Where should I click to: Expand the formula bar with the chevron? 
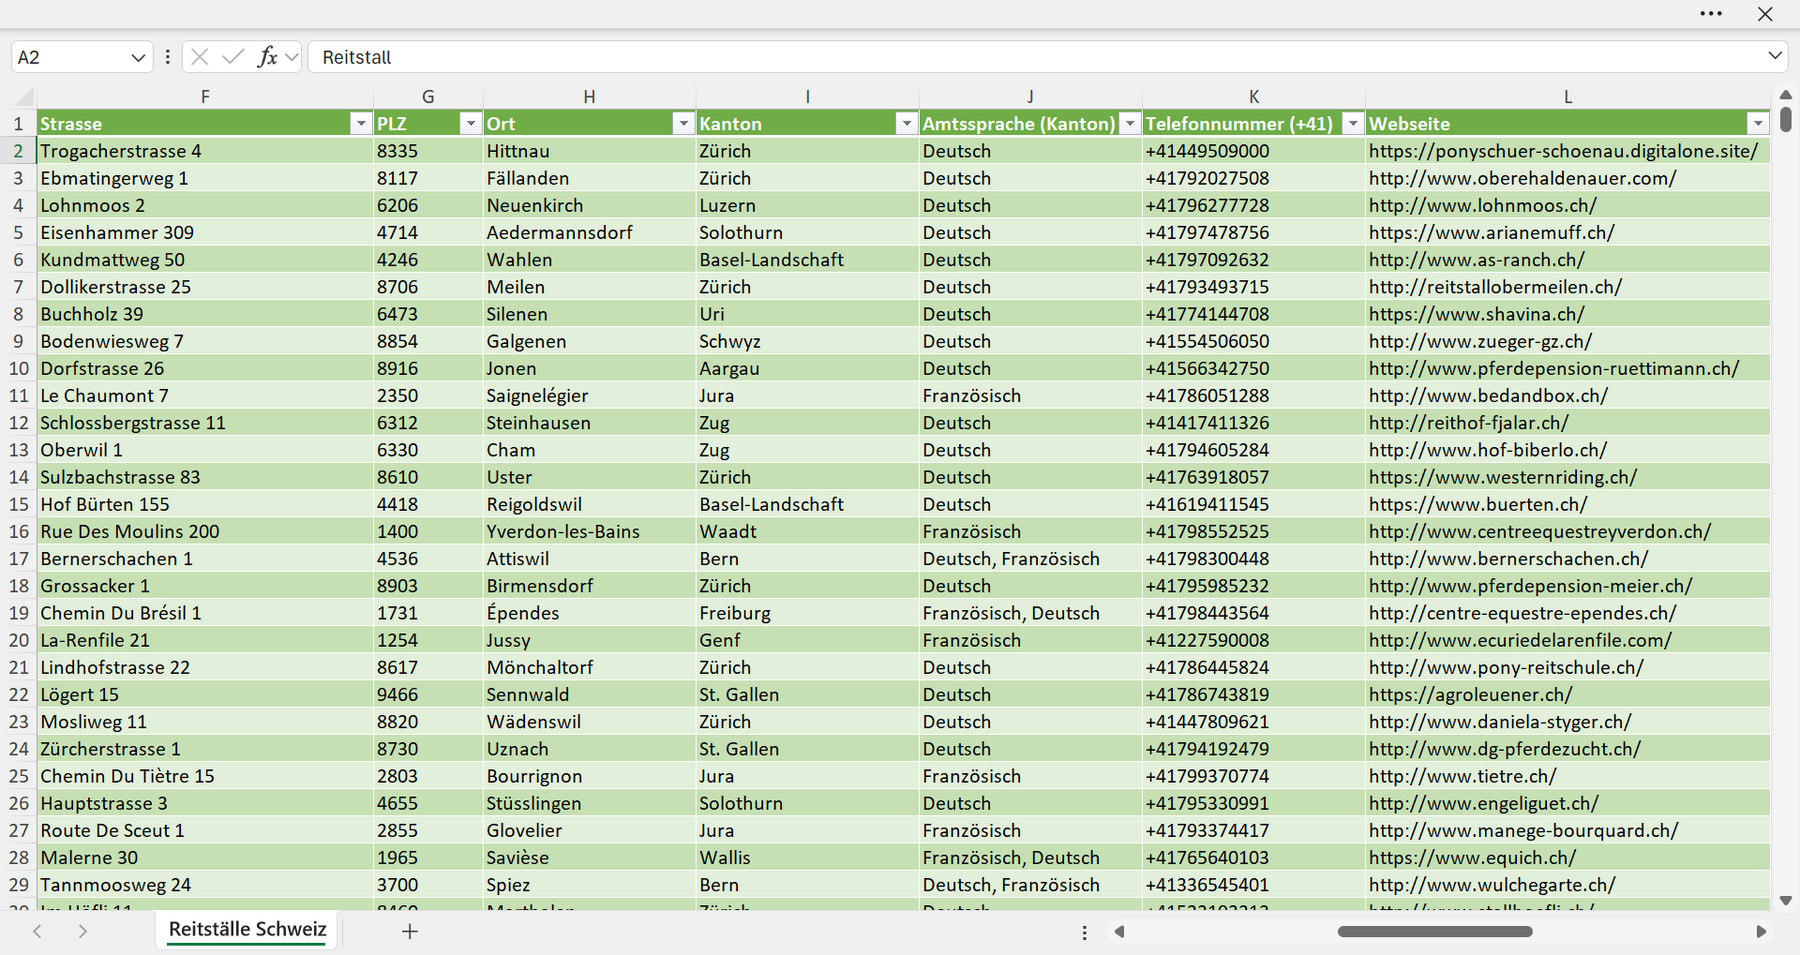(x=1775, y=56)
